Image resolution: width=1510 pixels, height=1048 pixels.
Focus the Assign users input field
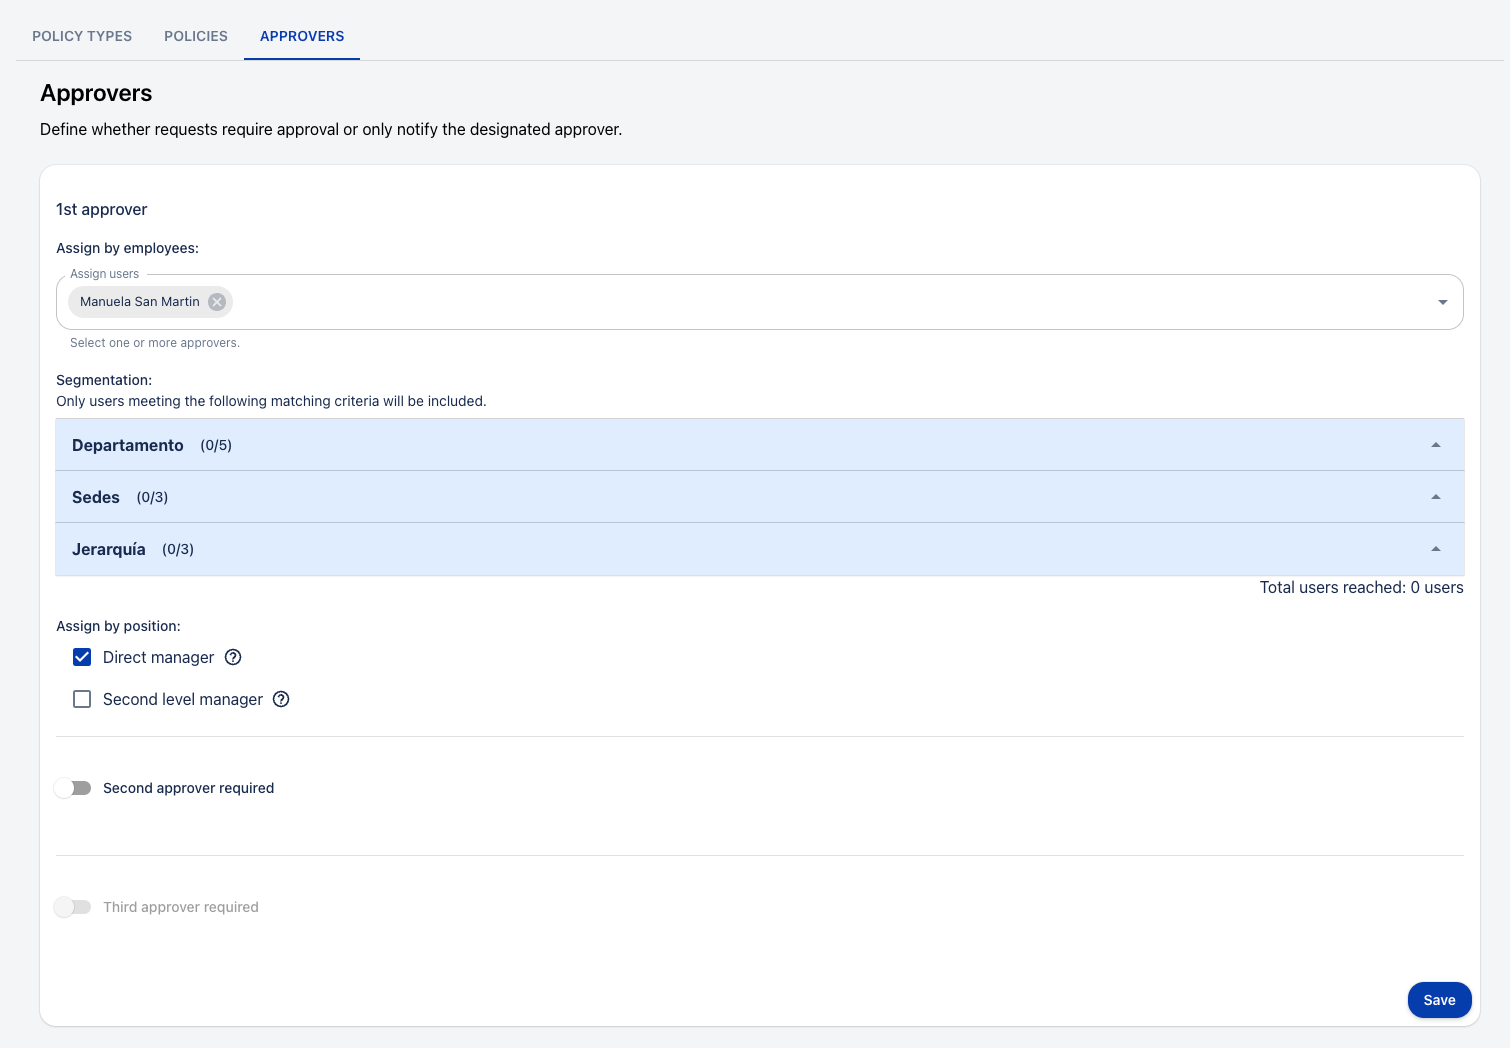tap(800, 302)
